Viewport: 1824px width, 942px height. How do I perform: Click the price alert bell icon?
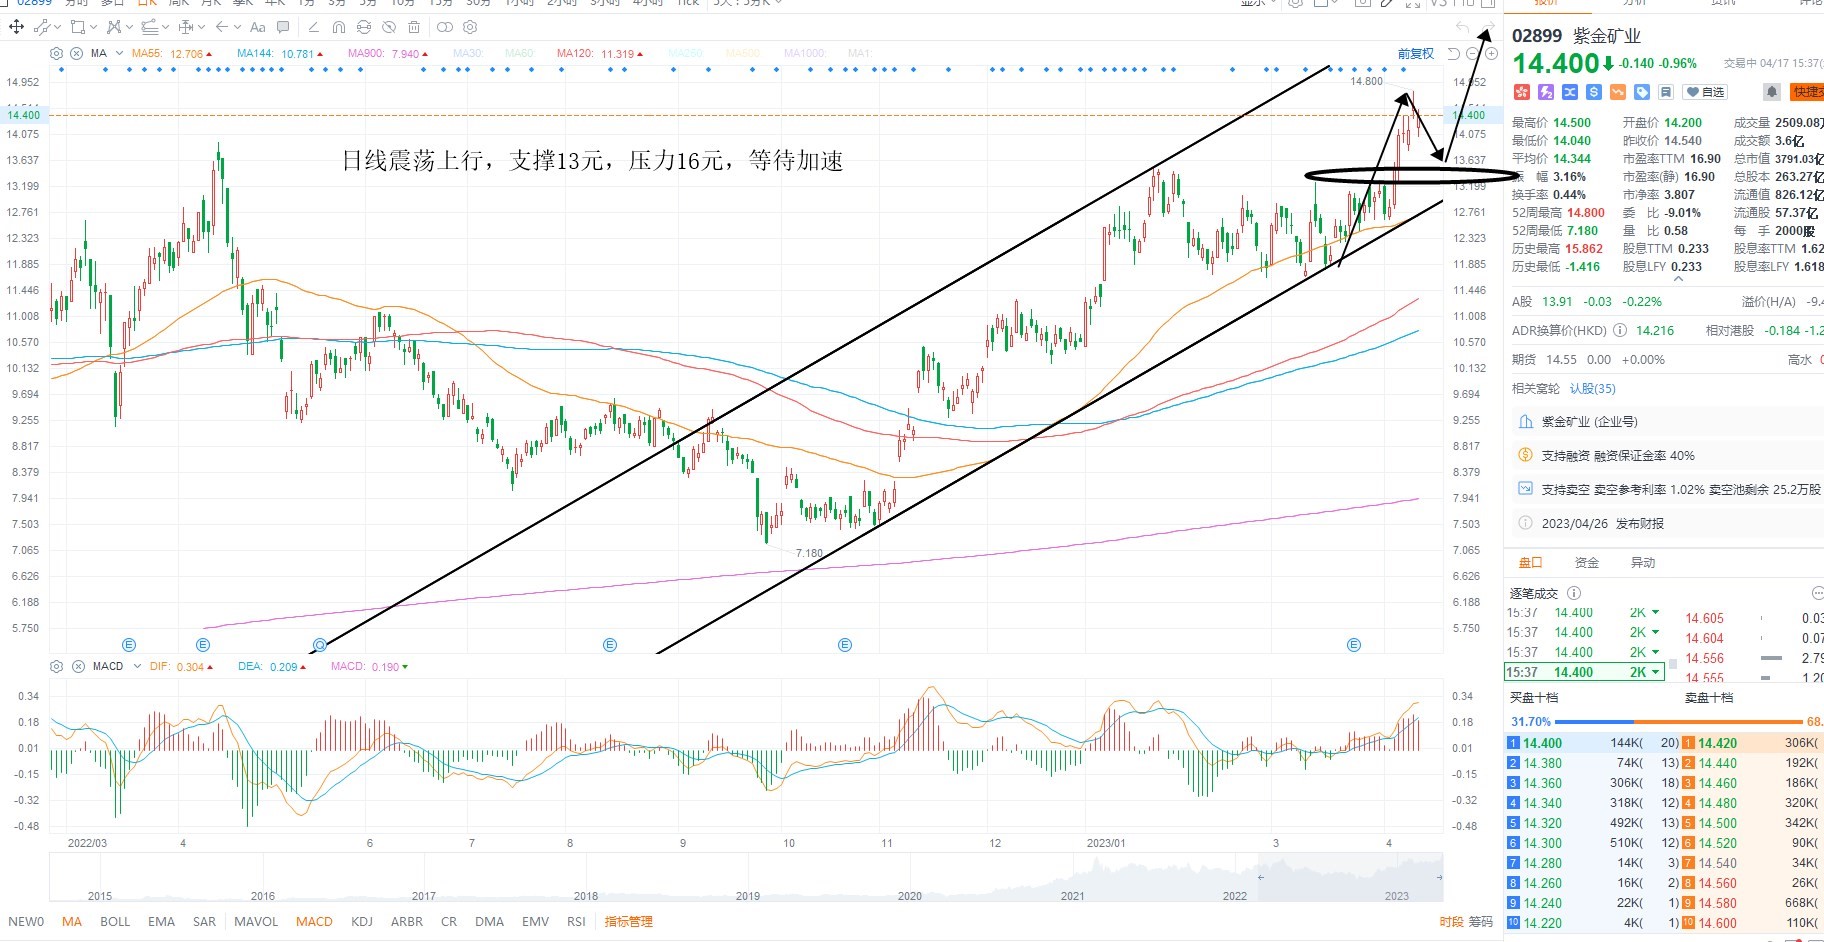tap(1771, 92)
